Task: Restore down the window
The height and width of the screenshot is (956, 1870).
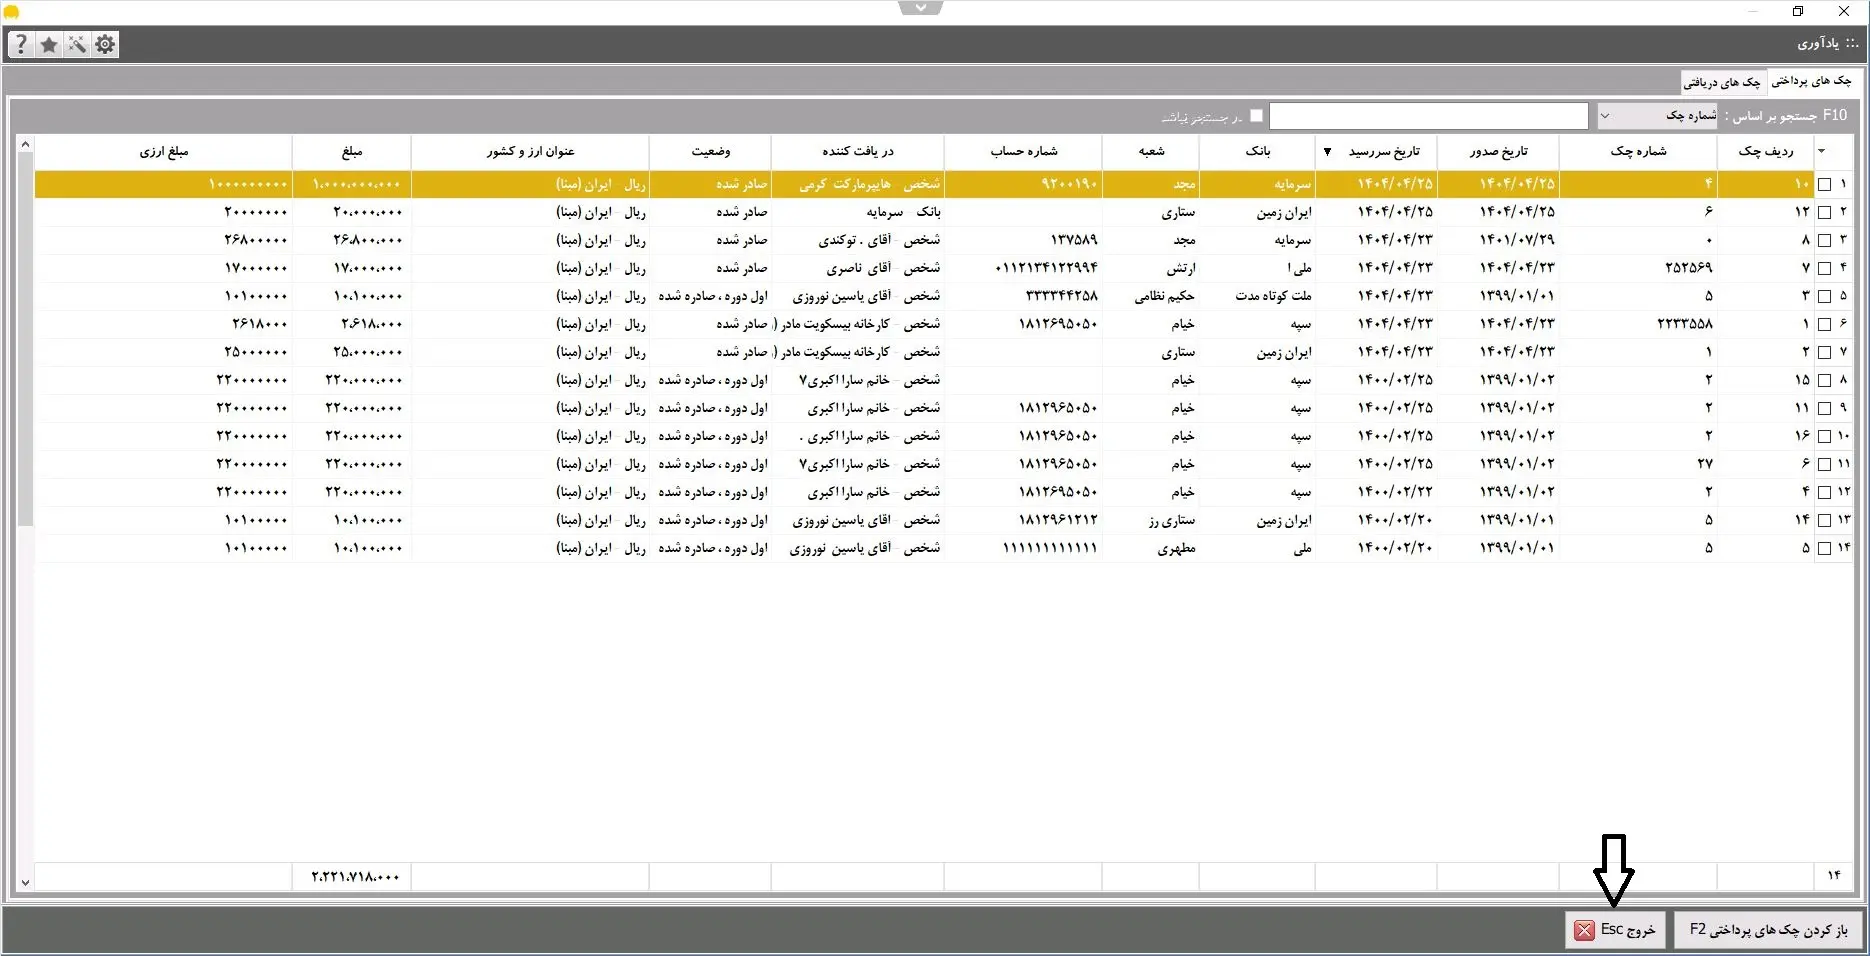Action: pos(1798,11)
